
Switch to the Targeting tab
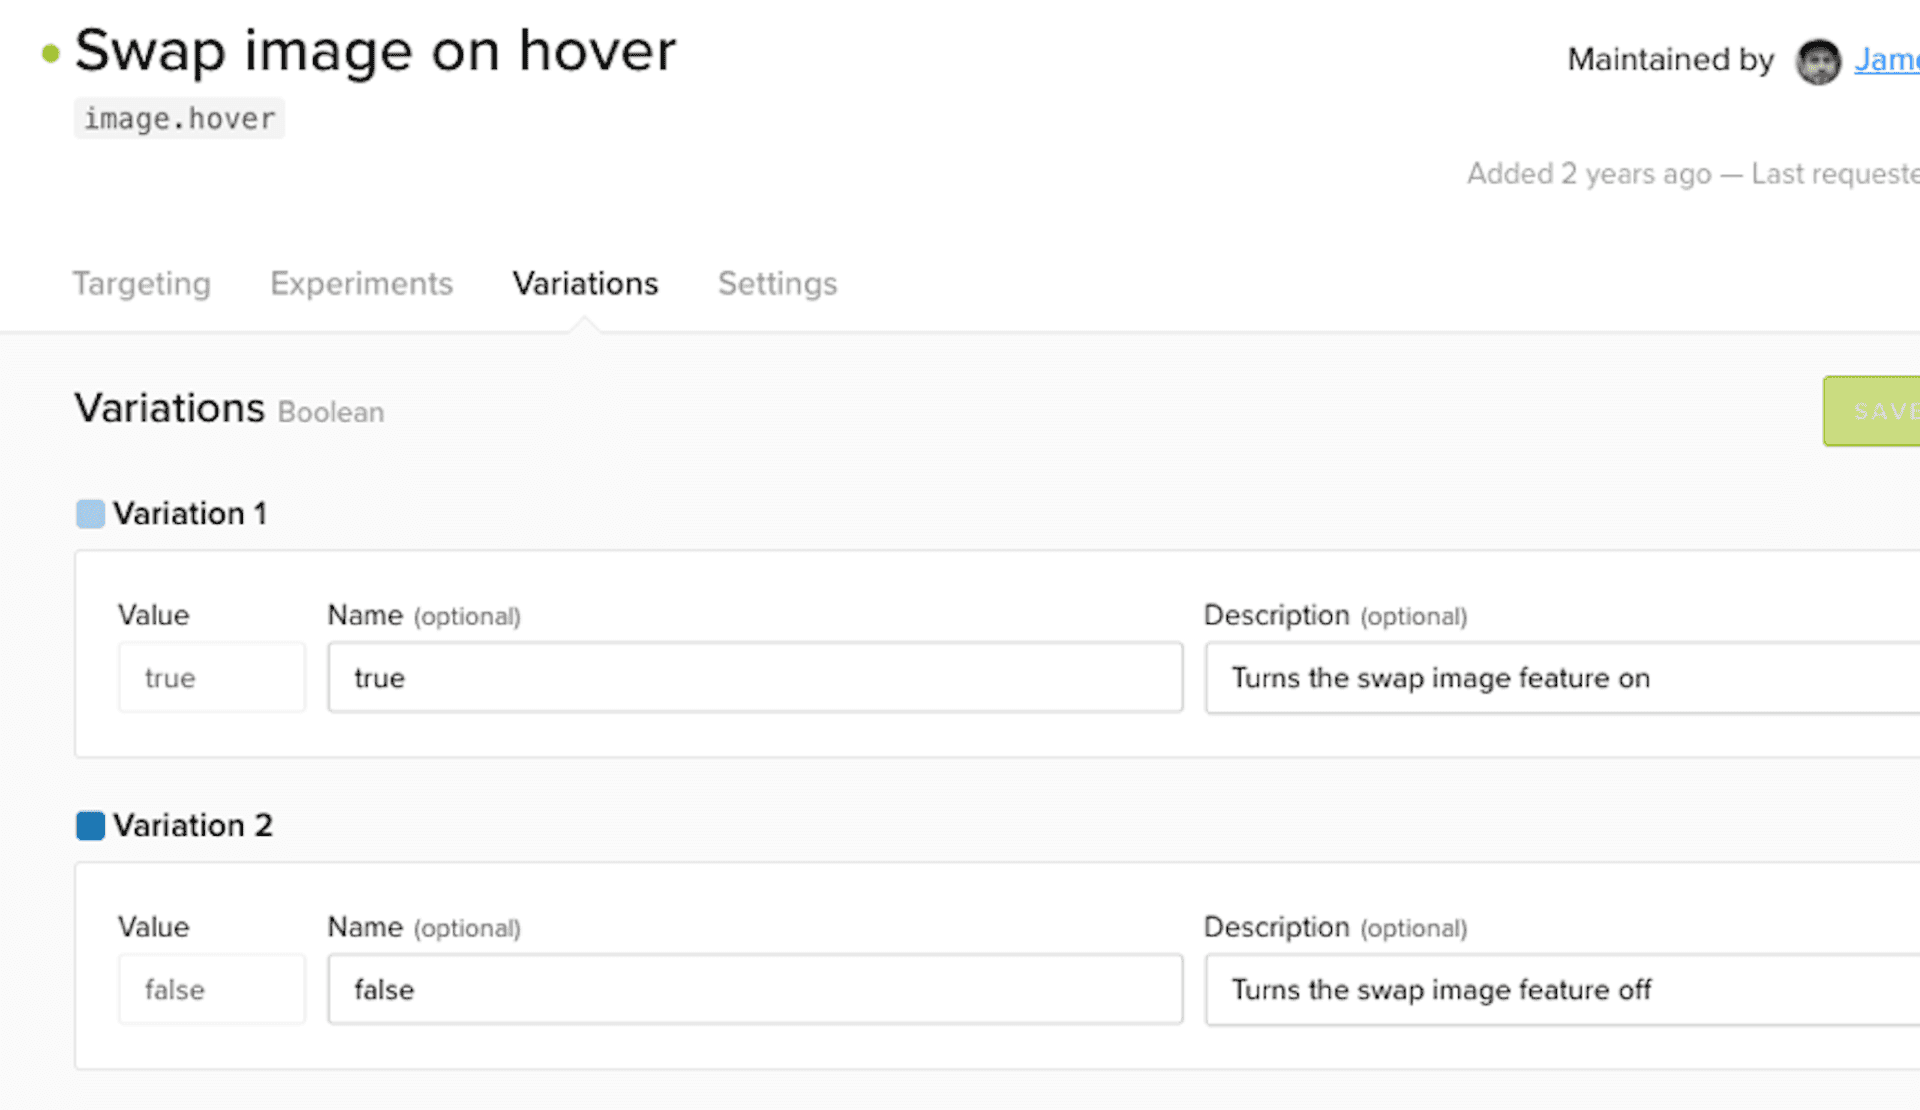pyautogui.click(x=141, y=284)
